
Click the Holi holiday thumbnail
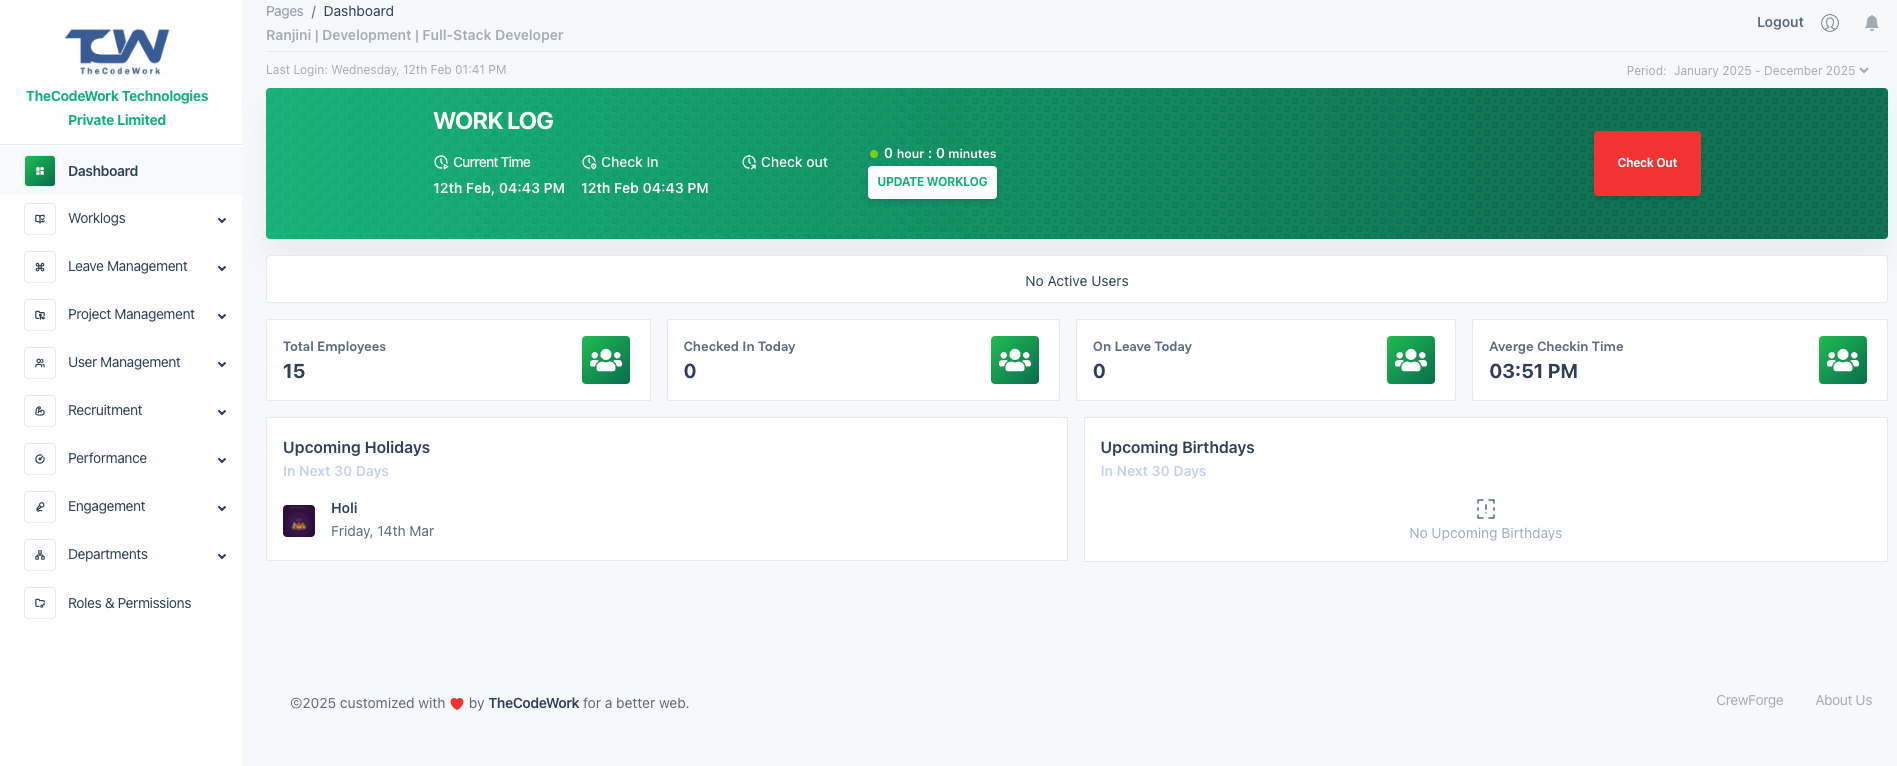click(299, 521)
